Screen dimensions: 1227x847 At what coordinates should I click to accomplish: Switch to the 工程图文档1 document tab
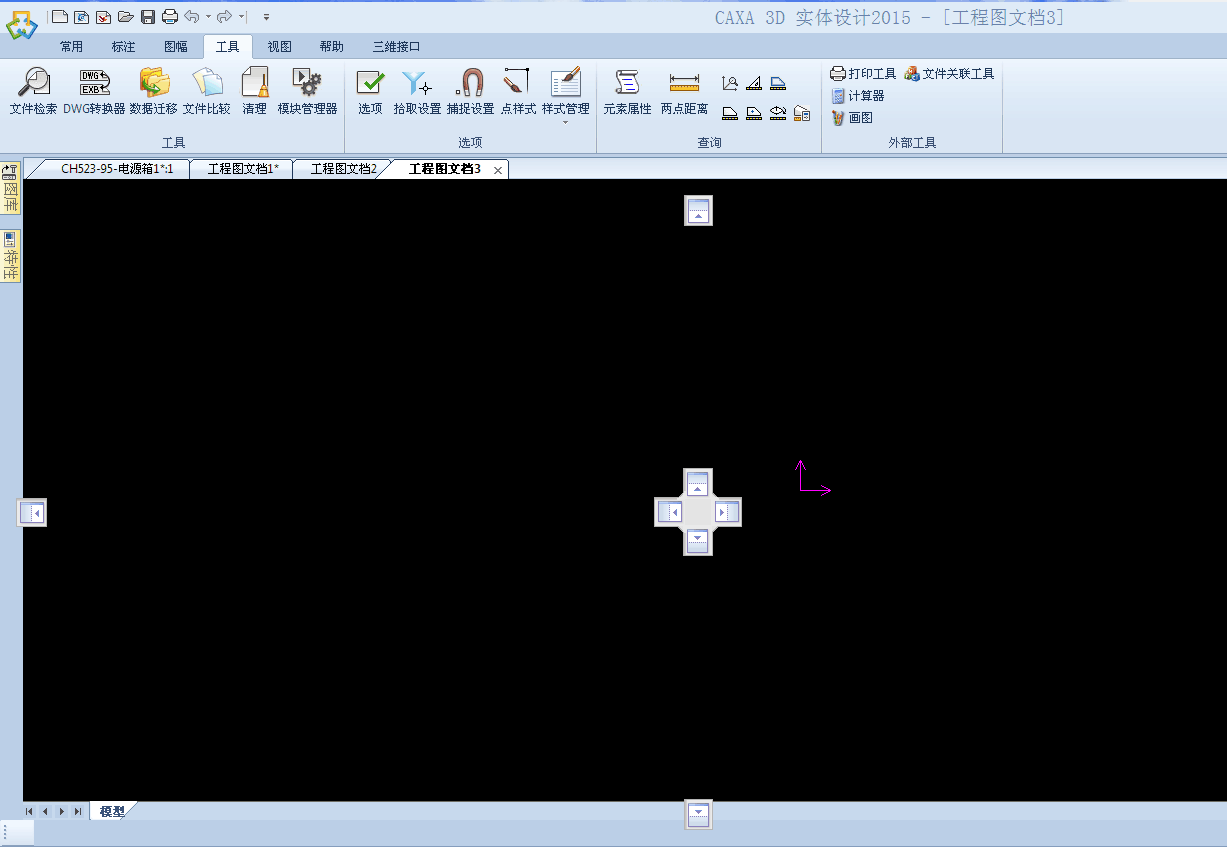242,169
